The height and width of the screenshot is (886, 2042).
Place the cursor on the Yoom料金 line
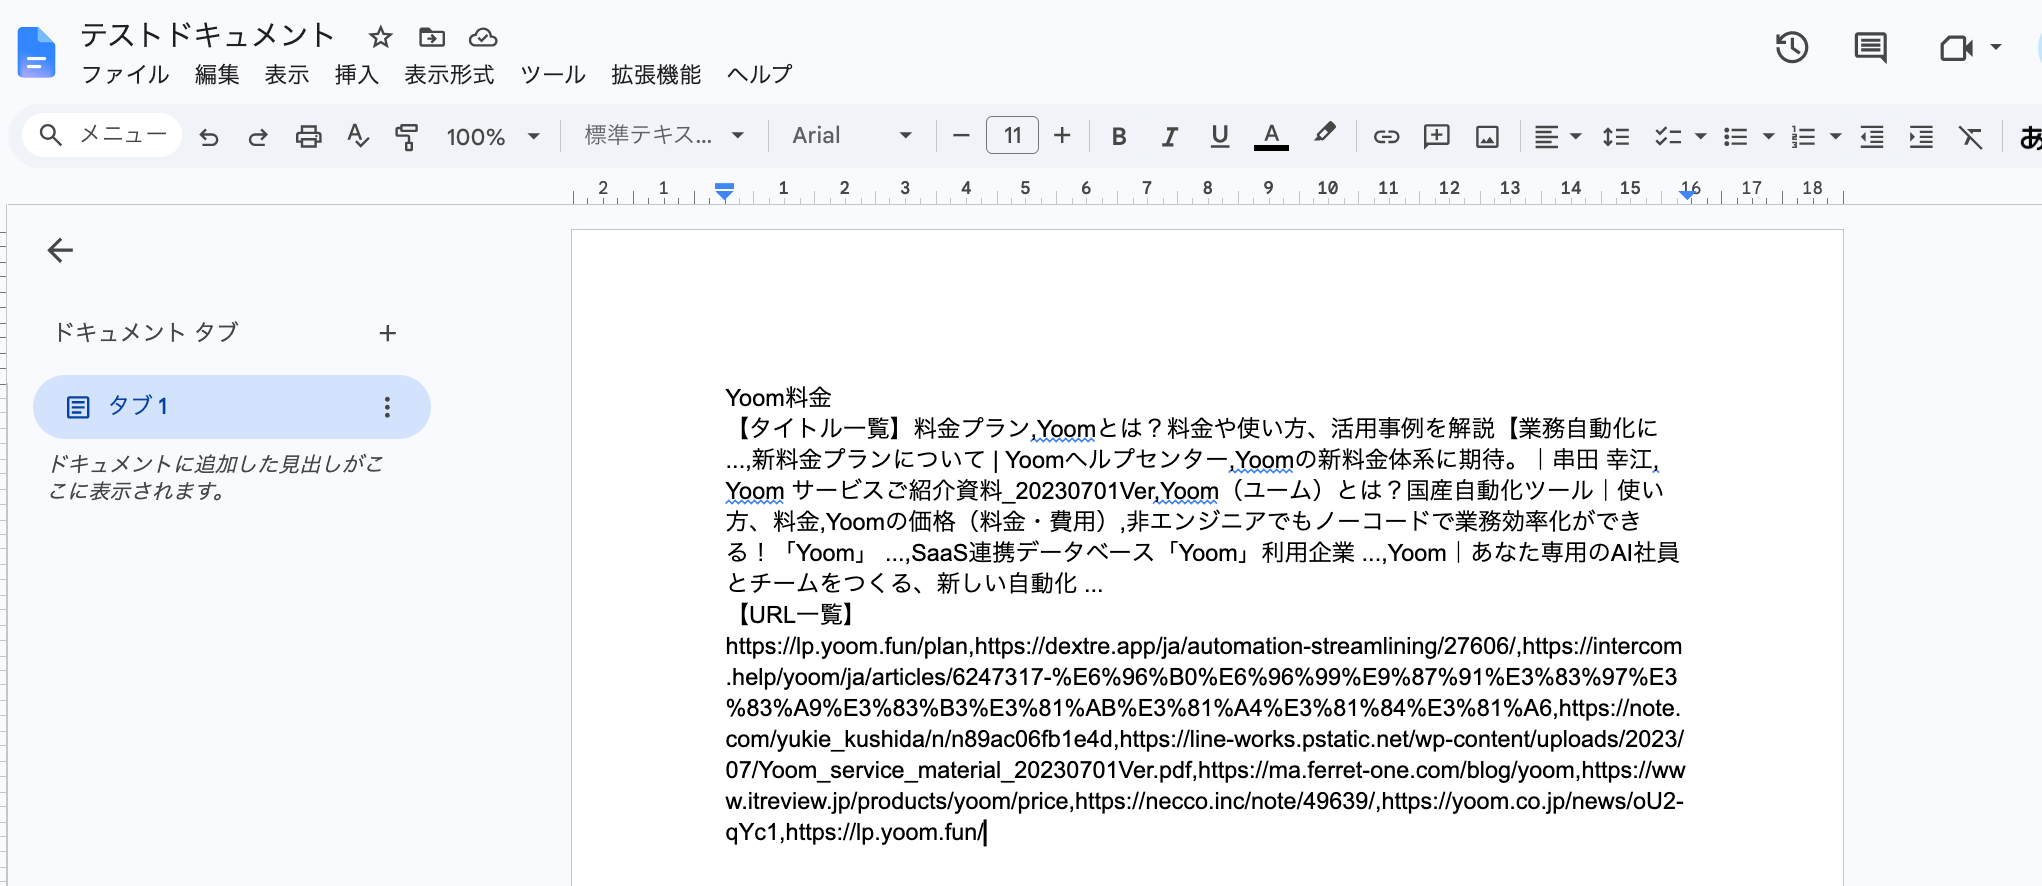pos(778,398)
